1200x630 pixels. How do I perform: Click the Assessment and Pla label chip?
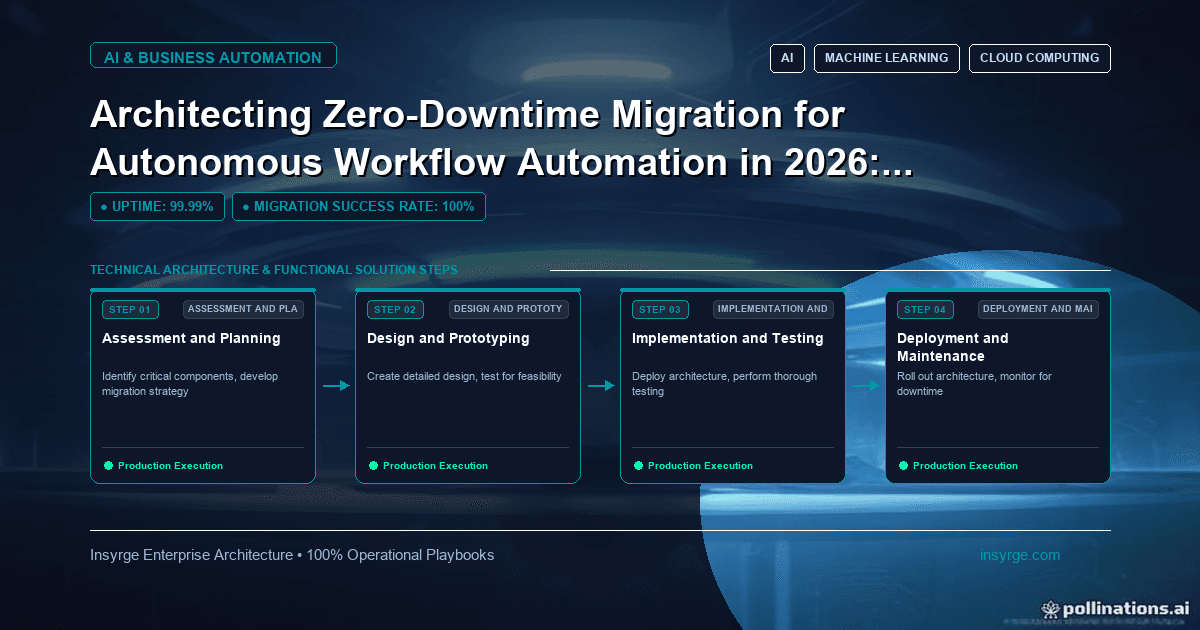click(x=243, y=309)
